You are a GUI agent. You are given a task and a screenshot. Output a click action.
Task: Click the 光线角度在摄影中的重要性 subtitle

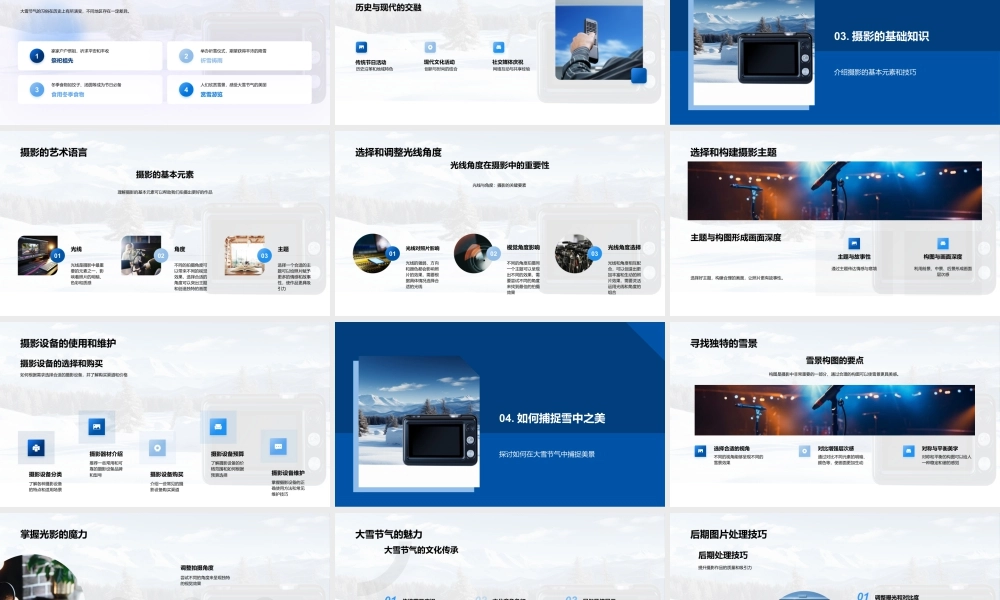coord(499,165)
